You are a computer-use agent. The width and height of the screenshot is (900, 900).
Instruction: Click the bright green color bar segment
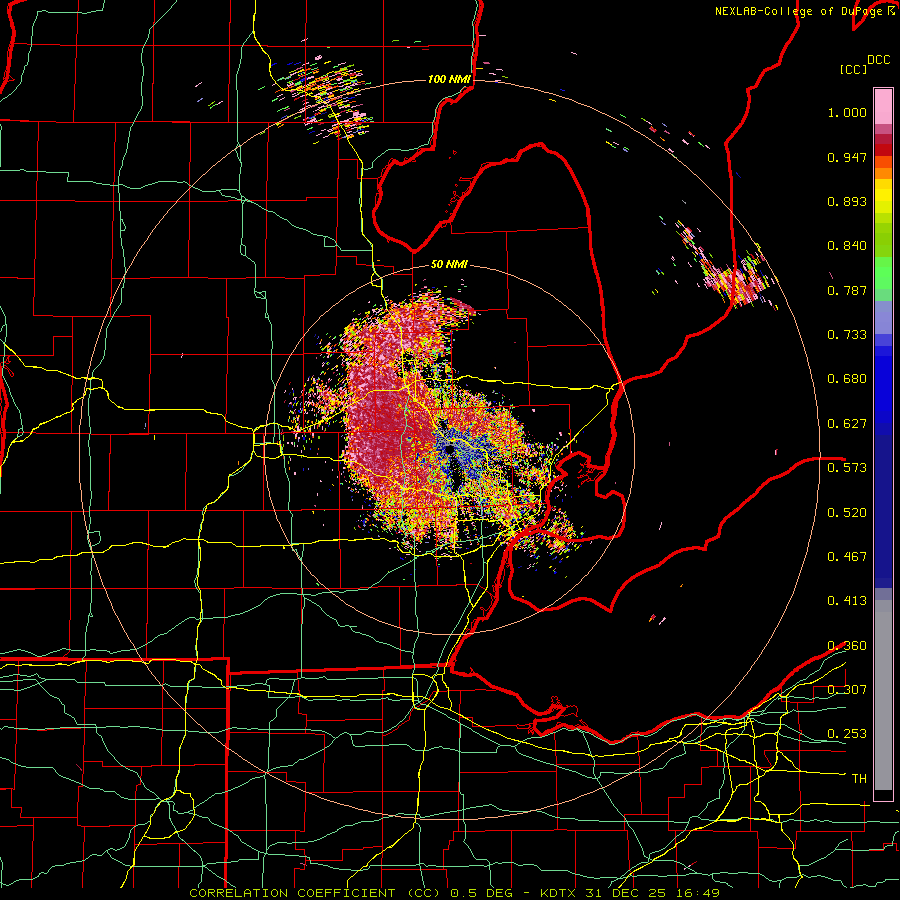pyautogui.click(x=883, y=273)
